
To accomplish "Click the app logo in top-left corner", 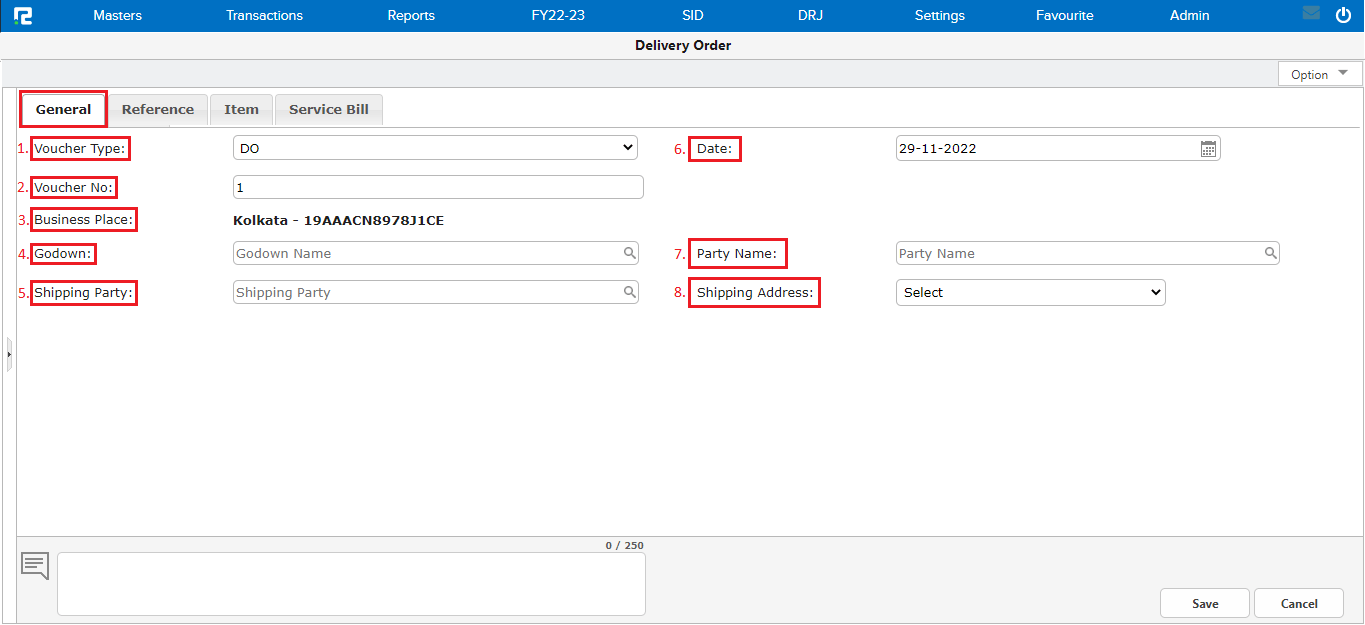I will click(23, 16).
